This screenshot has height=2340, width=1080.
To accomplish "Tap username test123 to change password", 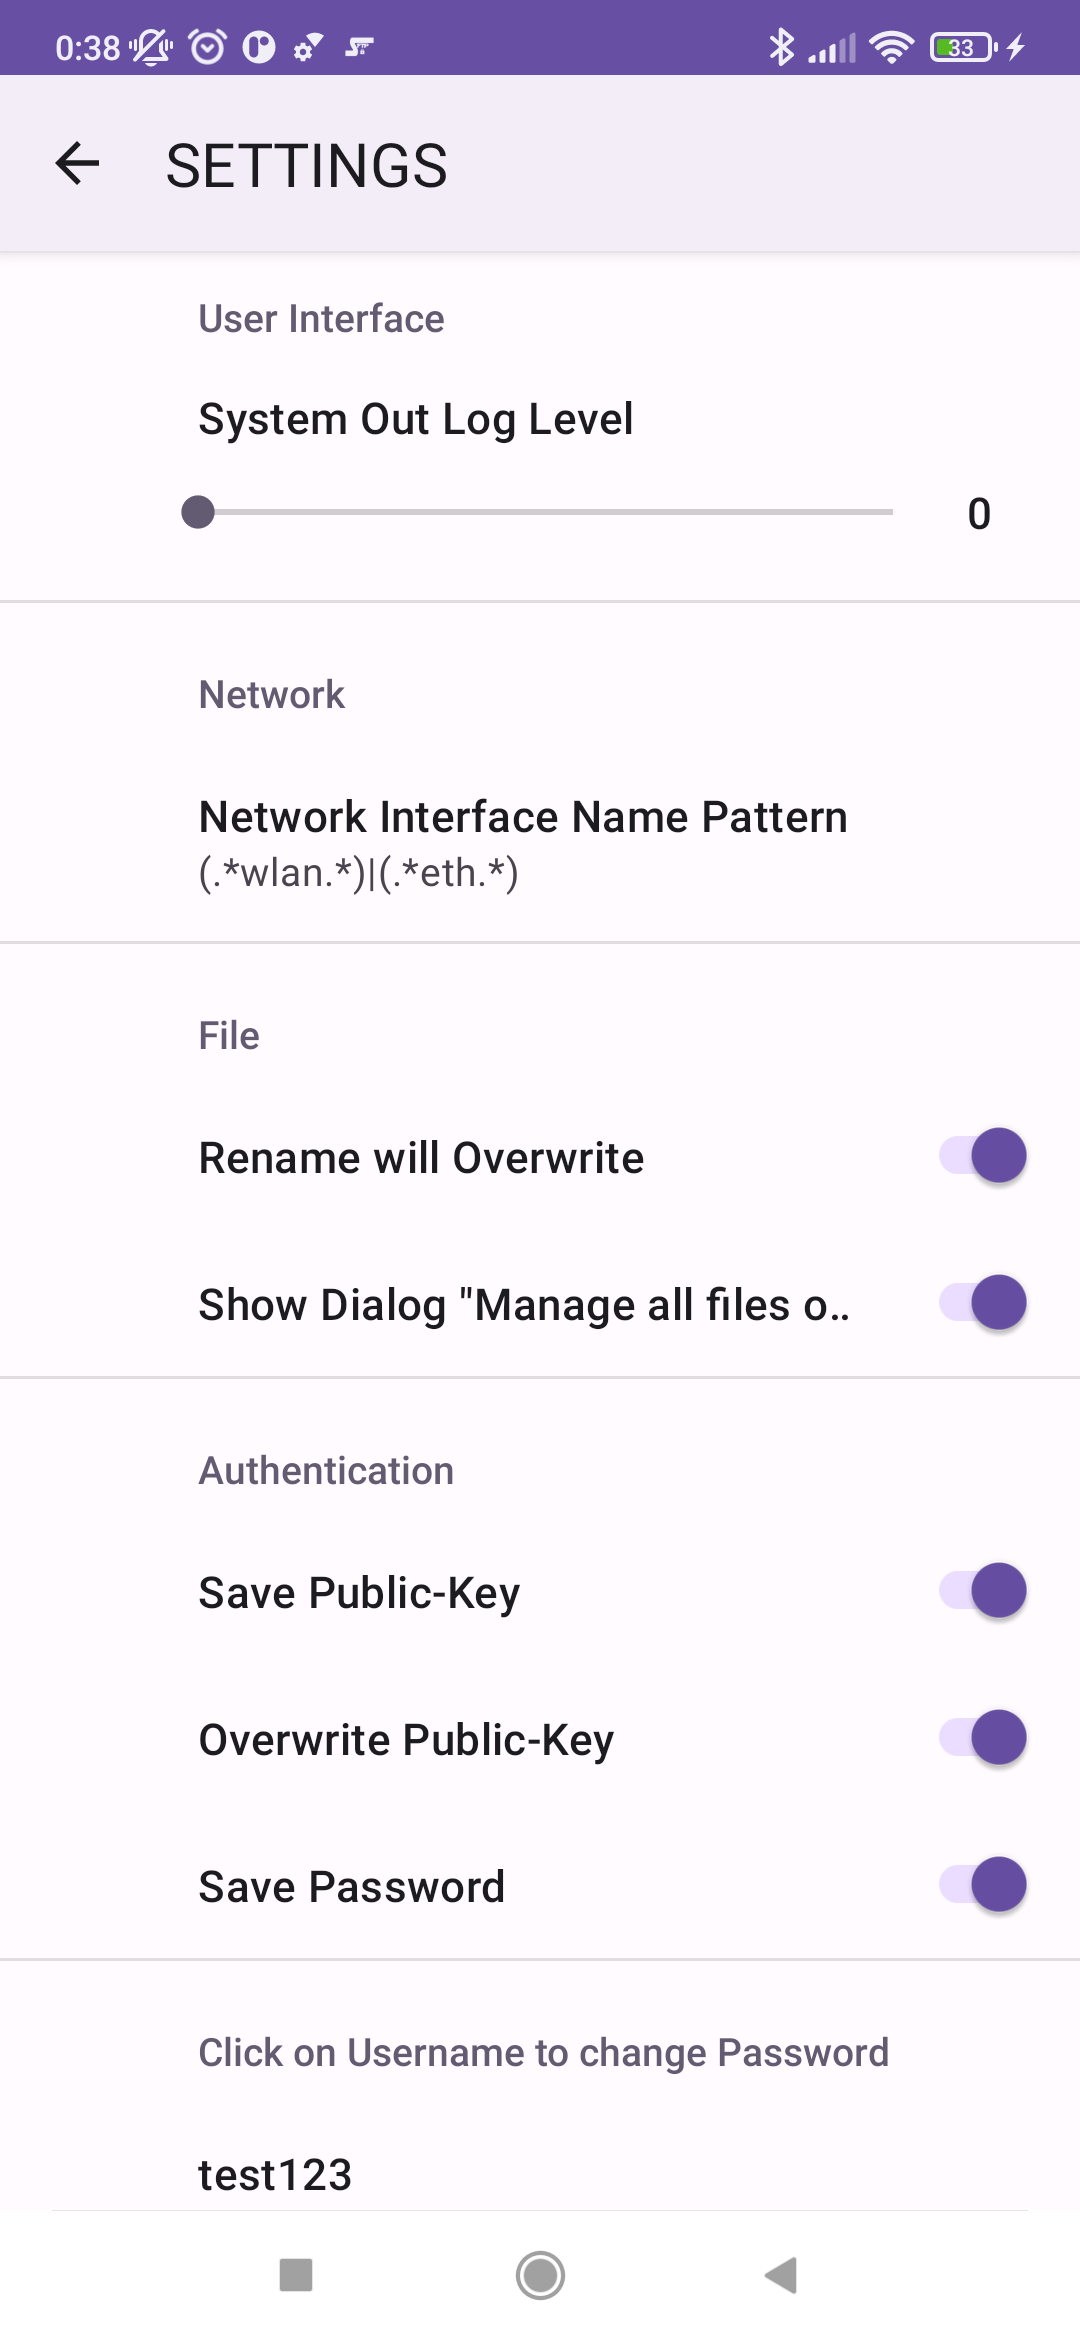I will click(x=276, y=2174).
